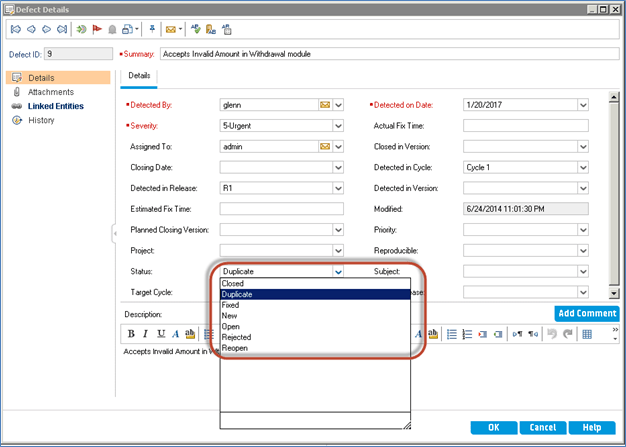Image resolution: width=626 pixels, height=447 pixels.
Task: Apply bold formatting in Description toolbar
Action: 130,334
